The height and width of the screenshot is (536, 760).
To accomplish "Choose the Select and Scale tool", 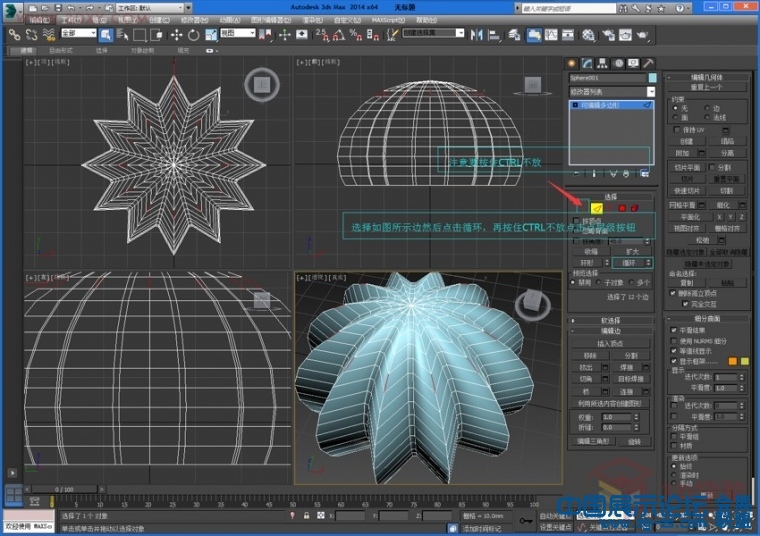I will [210, 35].
